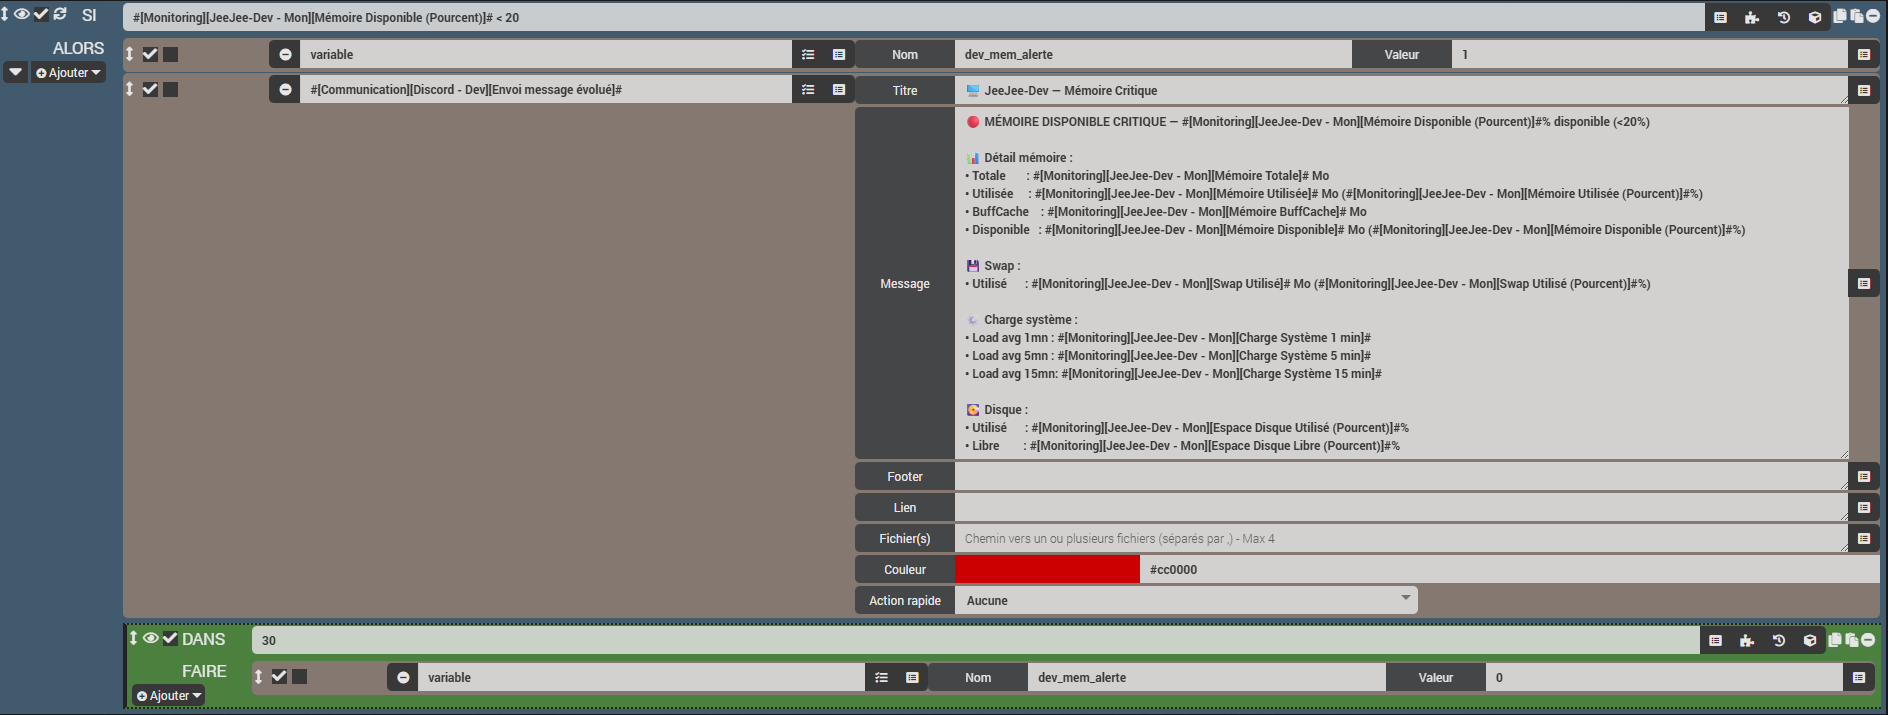Click the puzzle-piece equipment icon in DANS row
Viewport: 1888px width, 715px height.
click(x=1747, y=640)
